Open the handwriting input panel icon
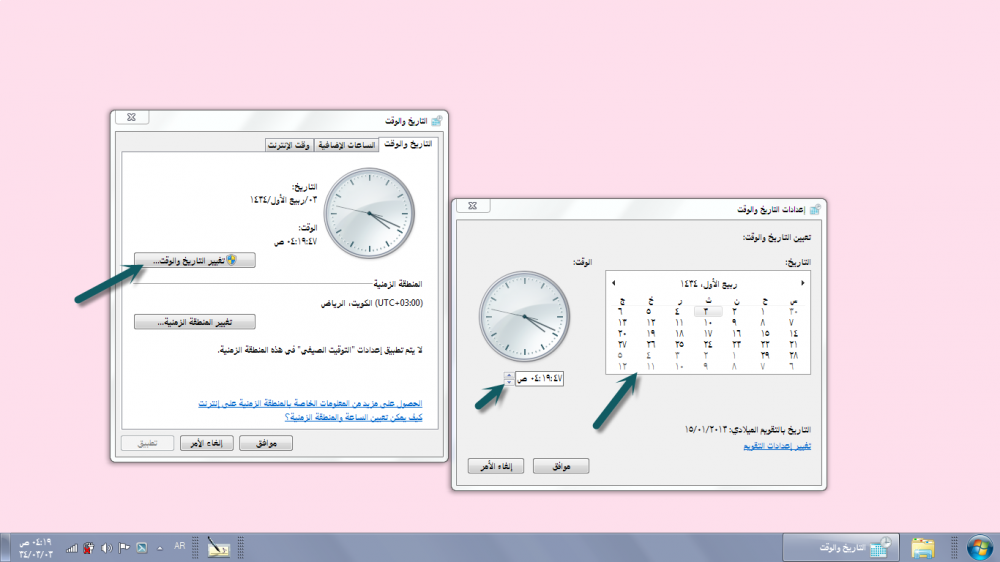This screenshot has height=562, width=1000. point(219,548)
